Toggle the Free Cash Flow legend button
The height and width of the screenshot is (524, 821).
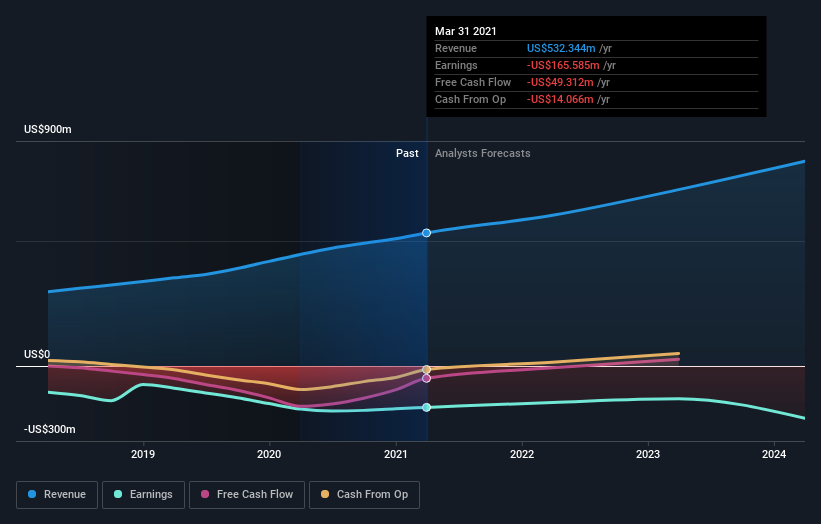[x=247, y=495]
